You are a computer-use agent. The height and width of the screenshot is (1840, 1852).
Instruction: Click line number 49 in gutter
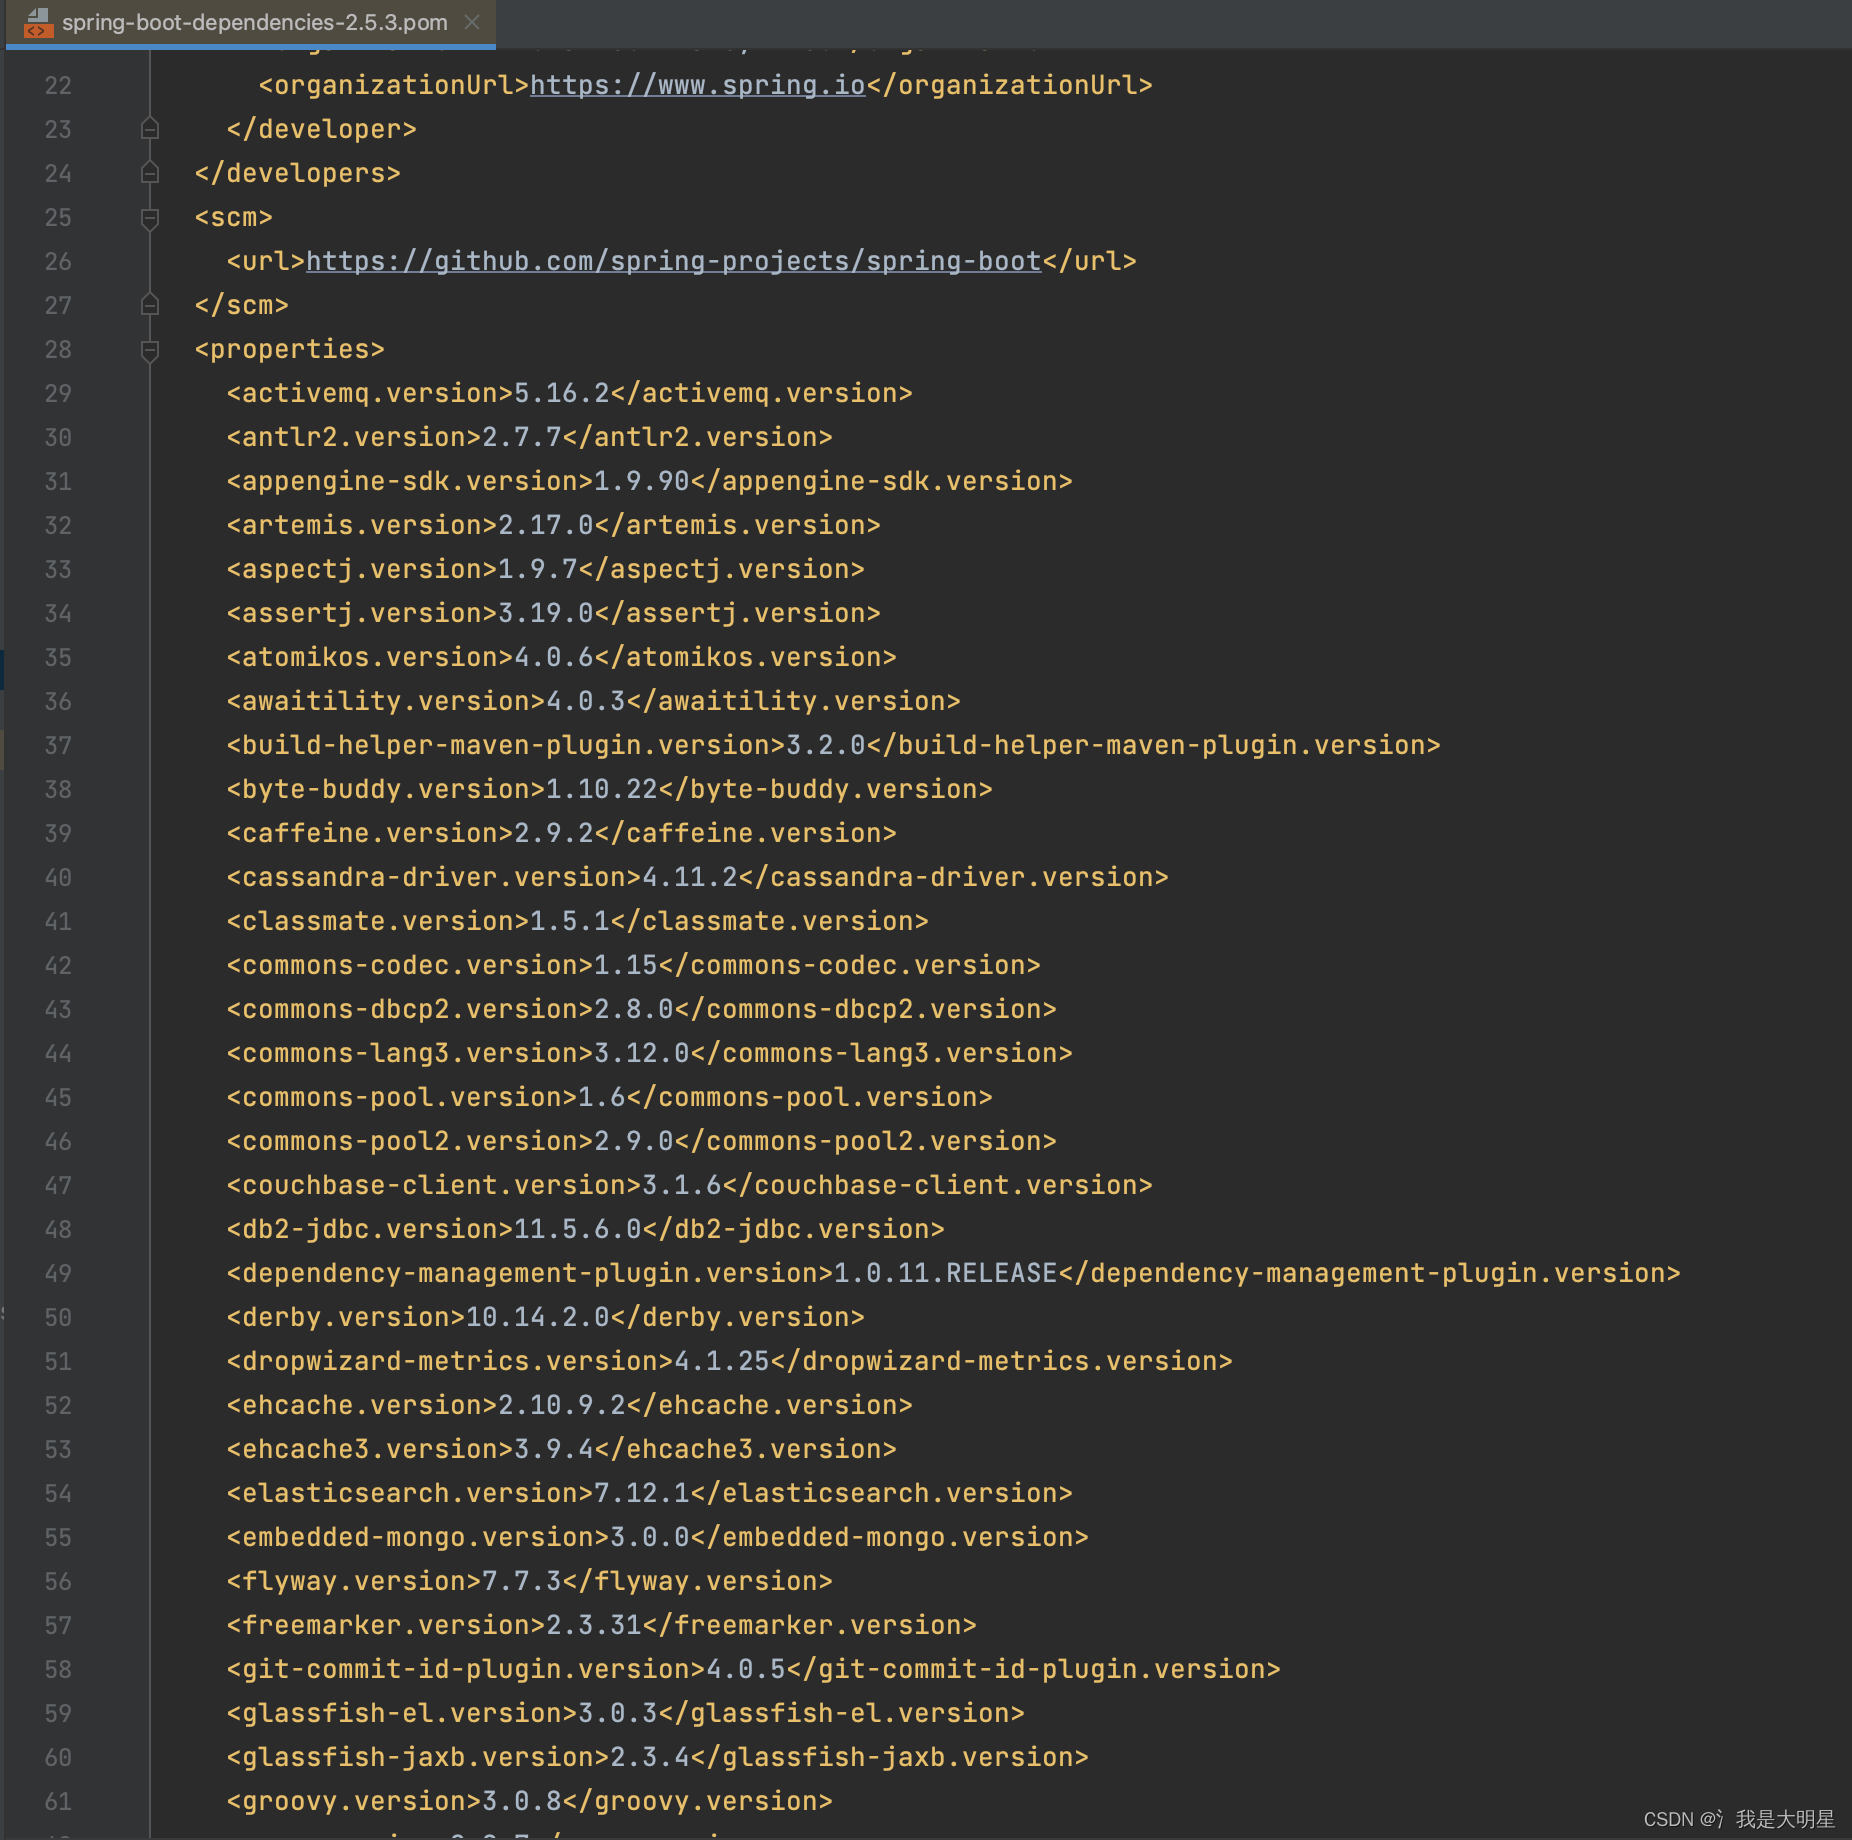pos(58,1273)
